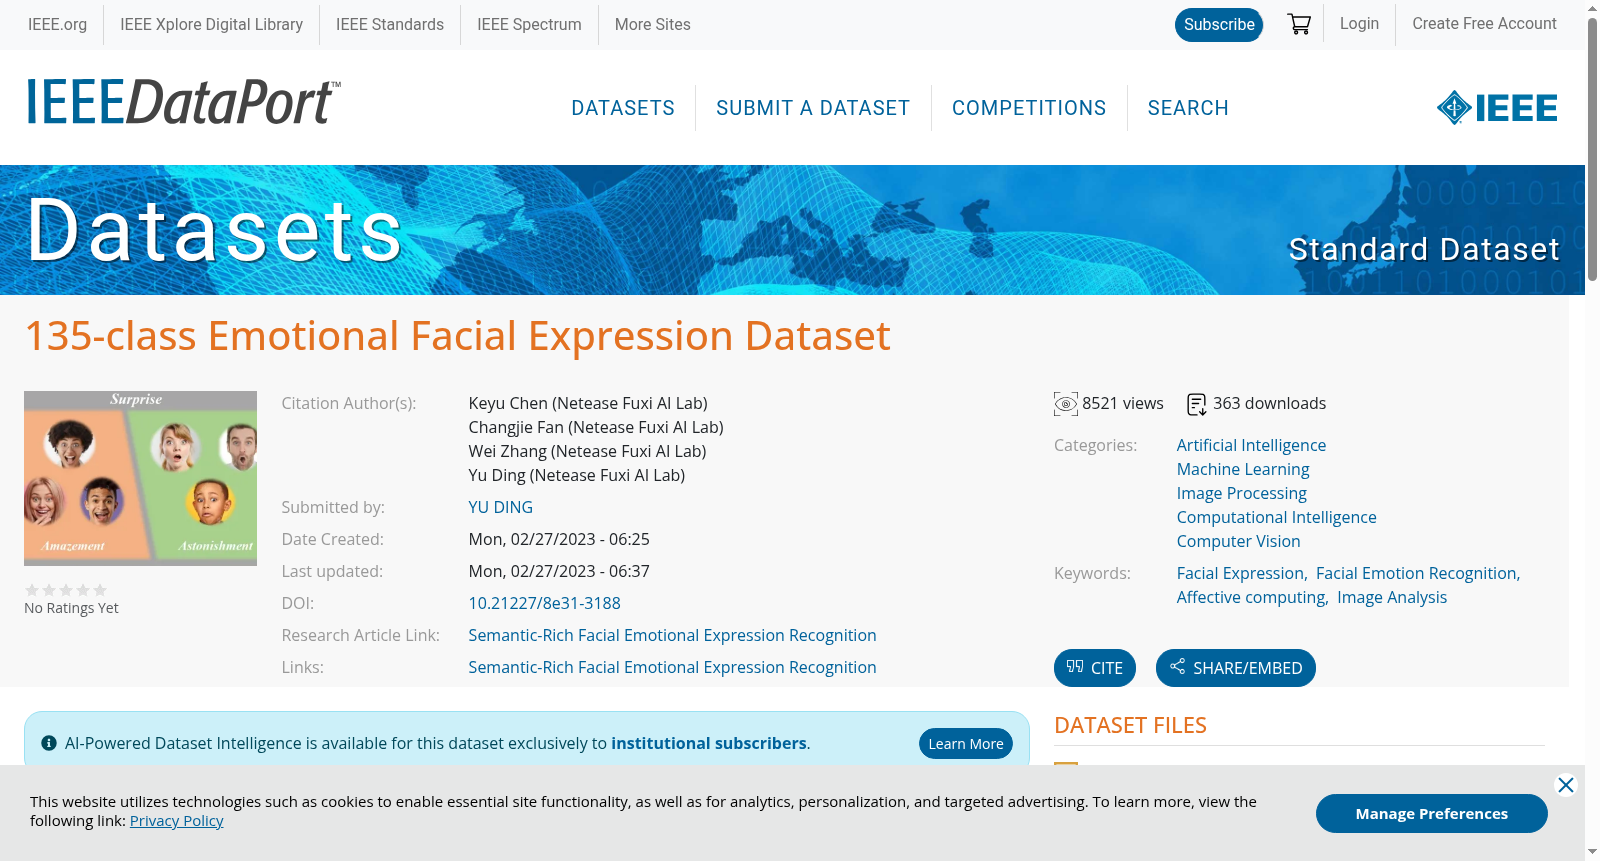The height and width of the screenshot is (861, 1600).
Task: Open Artificial Intelligence category
Action: click(x=1251, y=445)
